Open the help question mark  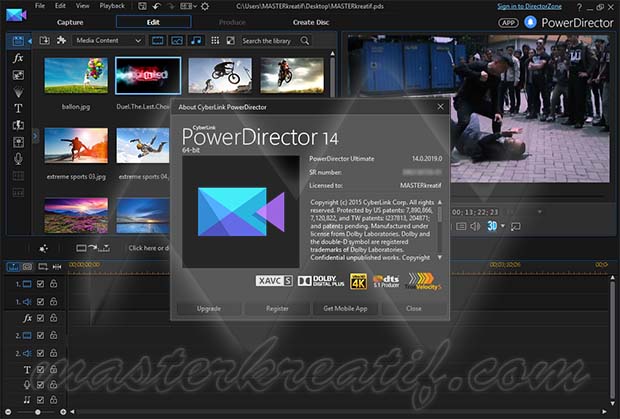coord(579,7)
